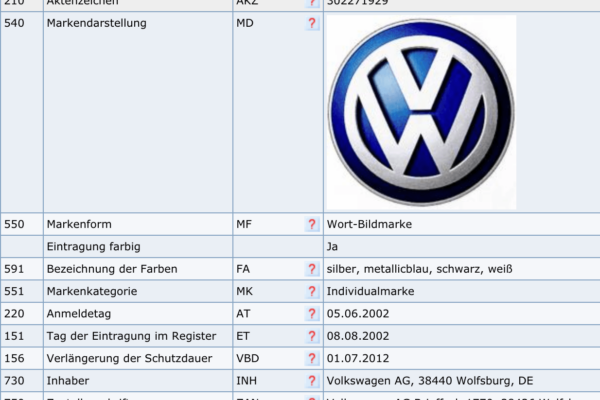Select the 'Markenkategorie' label
The width and height of the screenshot is (600, 400).
(92, 292)
